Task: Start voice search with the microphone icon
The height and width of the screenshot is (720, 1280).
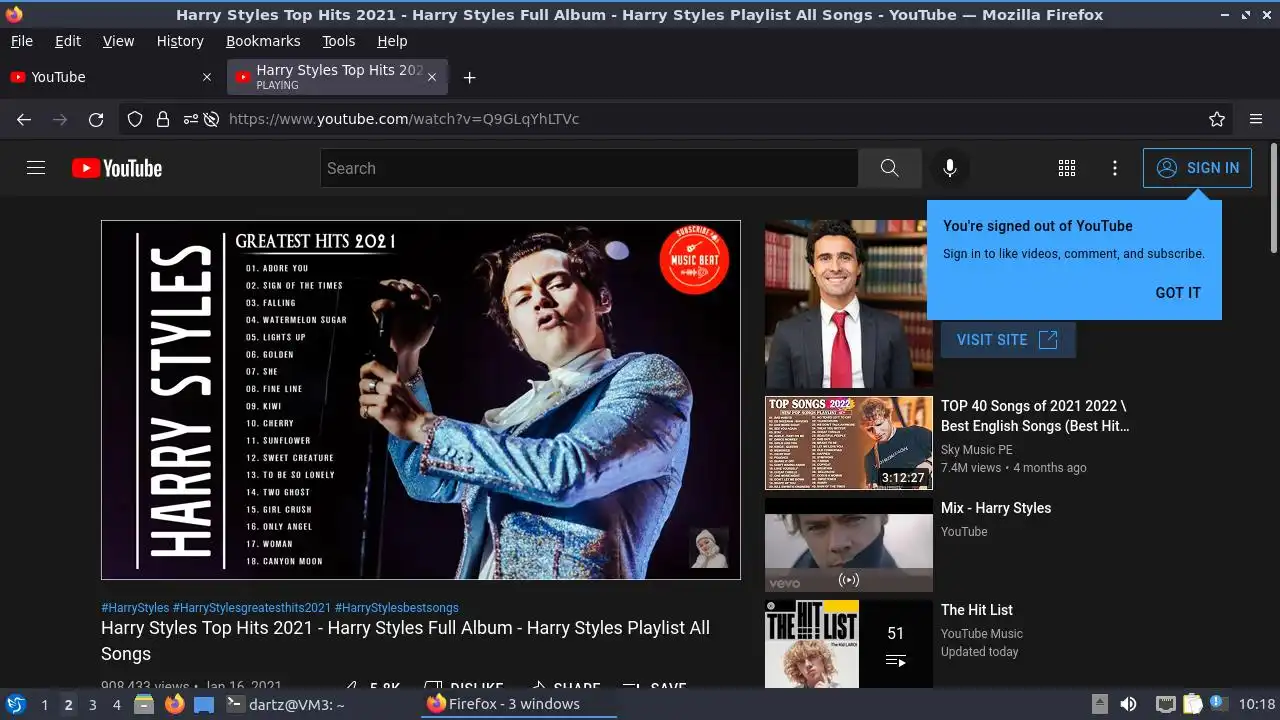Action: pyautogui.click(x=950, y=168)
